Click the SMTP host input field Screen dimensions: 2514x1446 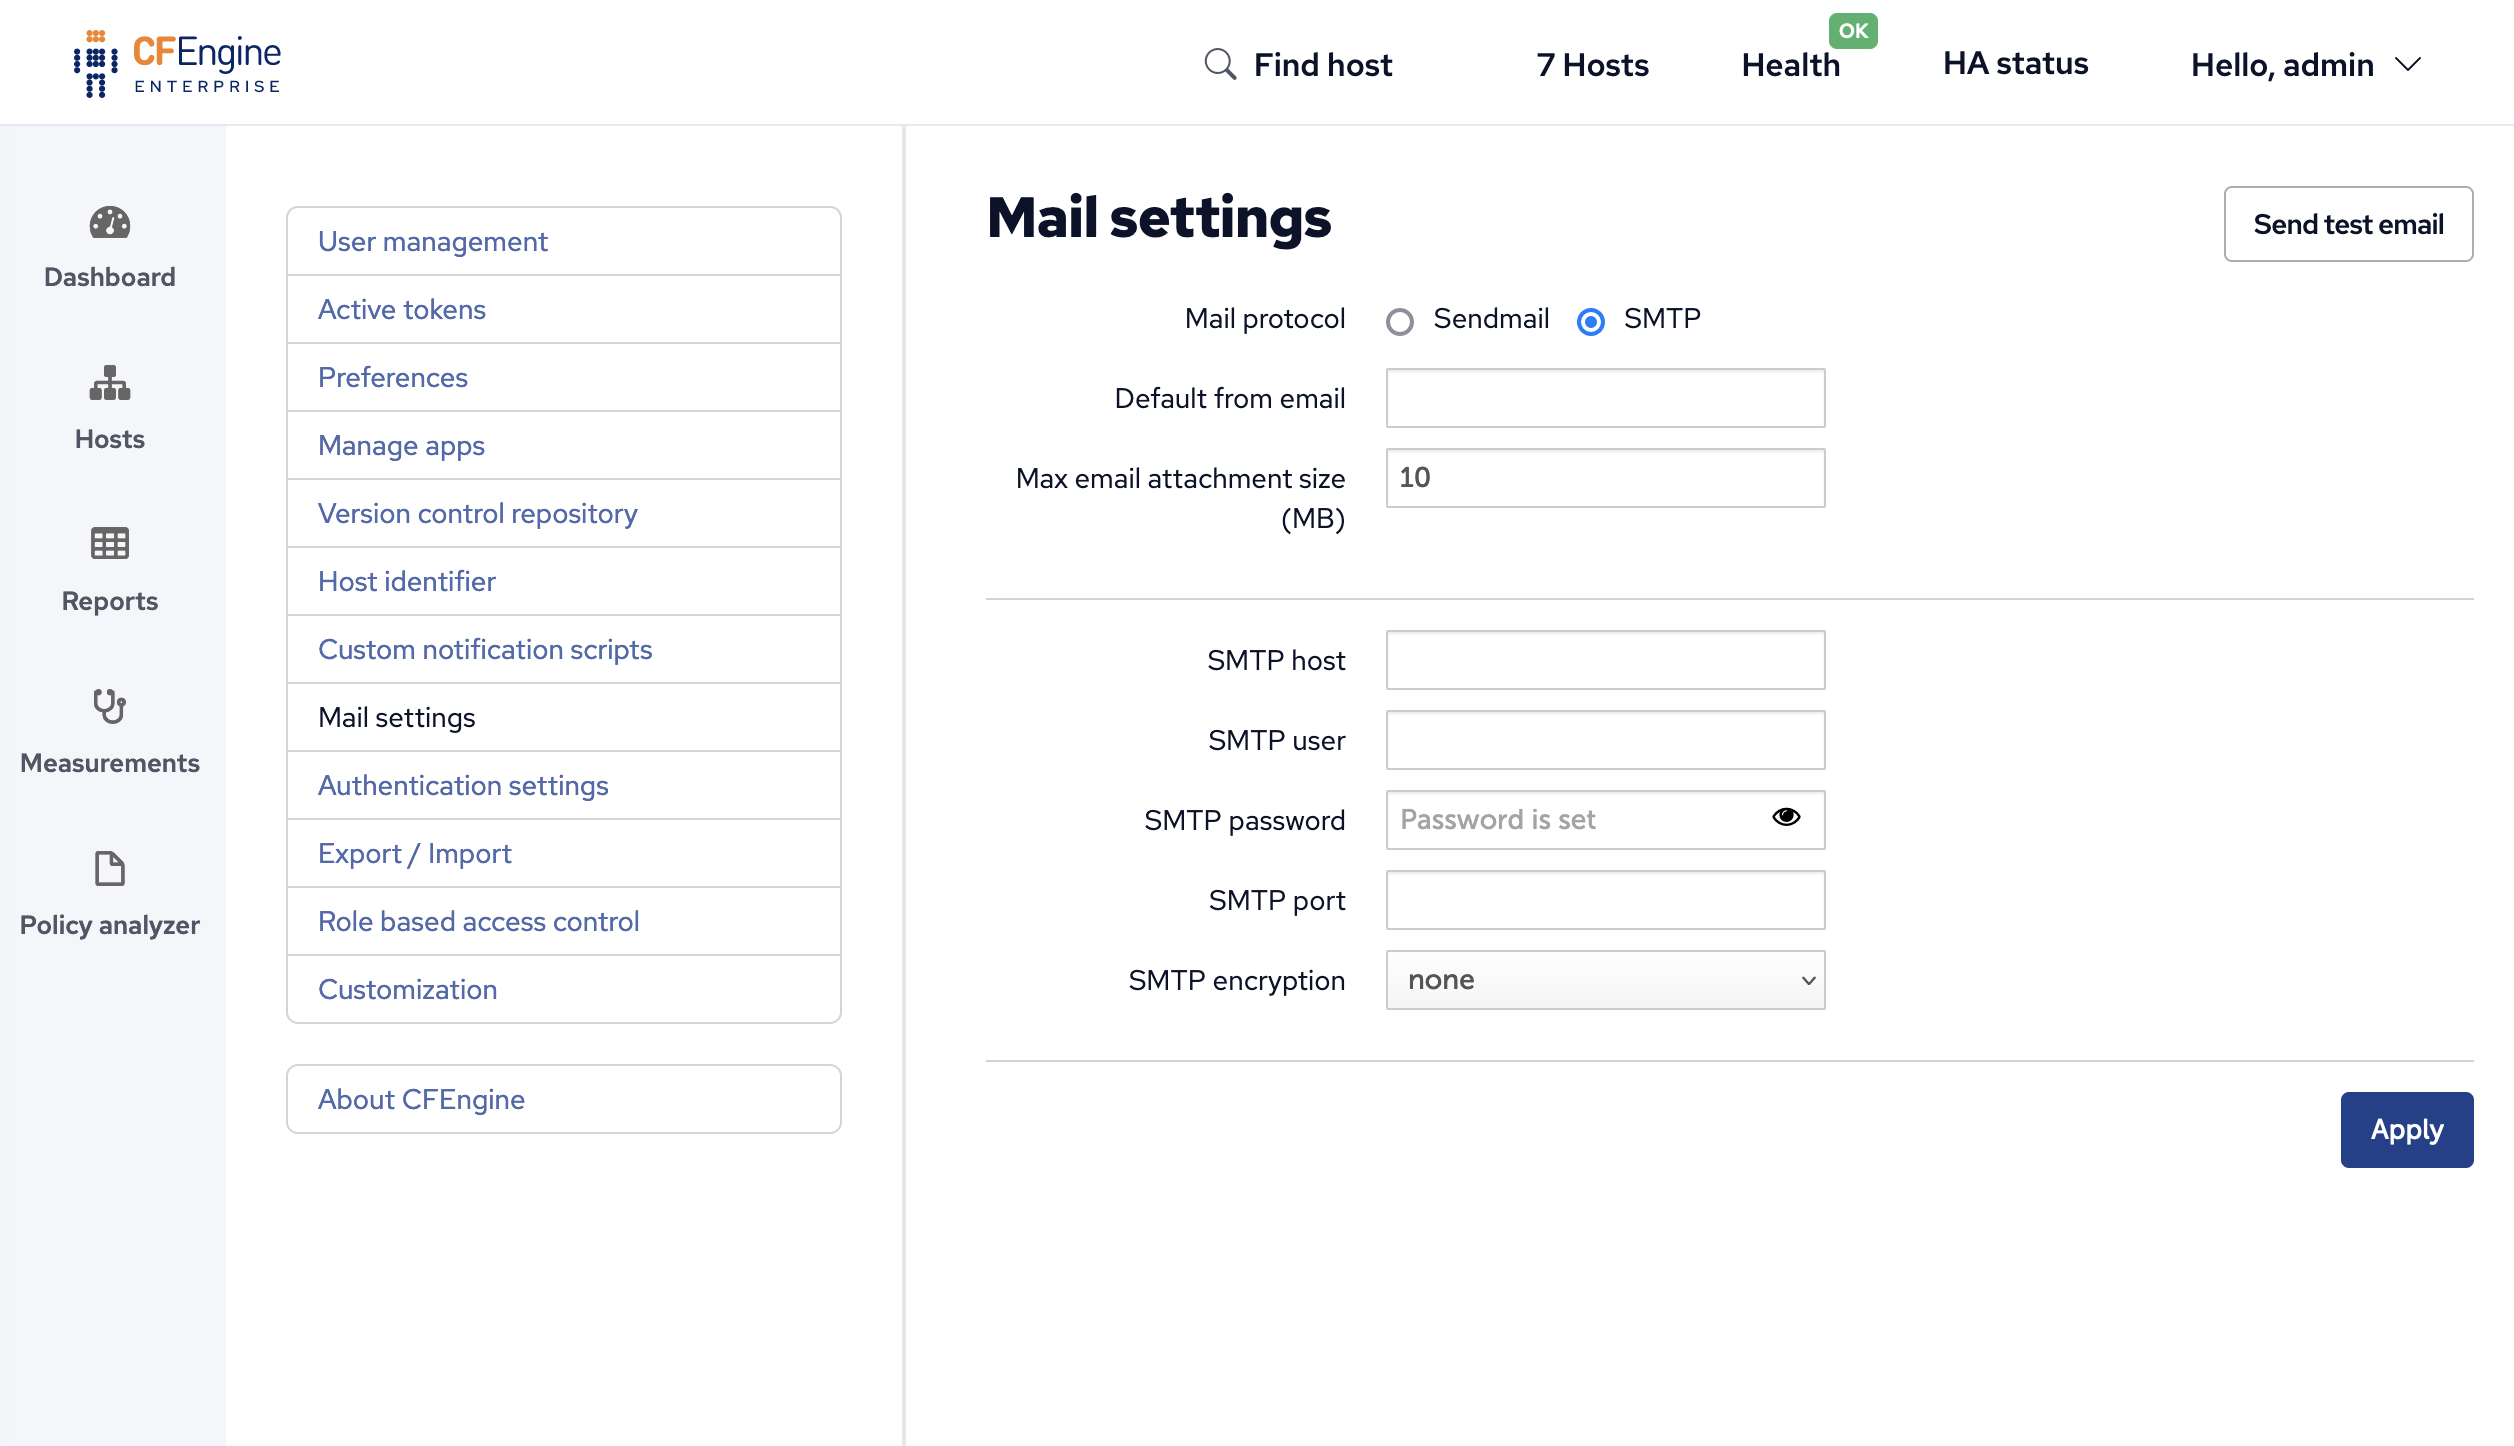tap(1604, 658)
